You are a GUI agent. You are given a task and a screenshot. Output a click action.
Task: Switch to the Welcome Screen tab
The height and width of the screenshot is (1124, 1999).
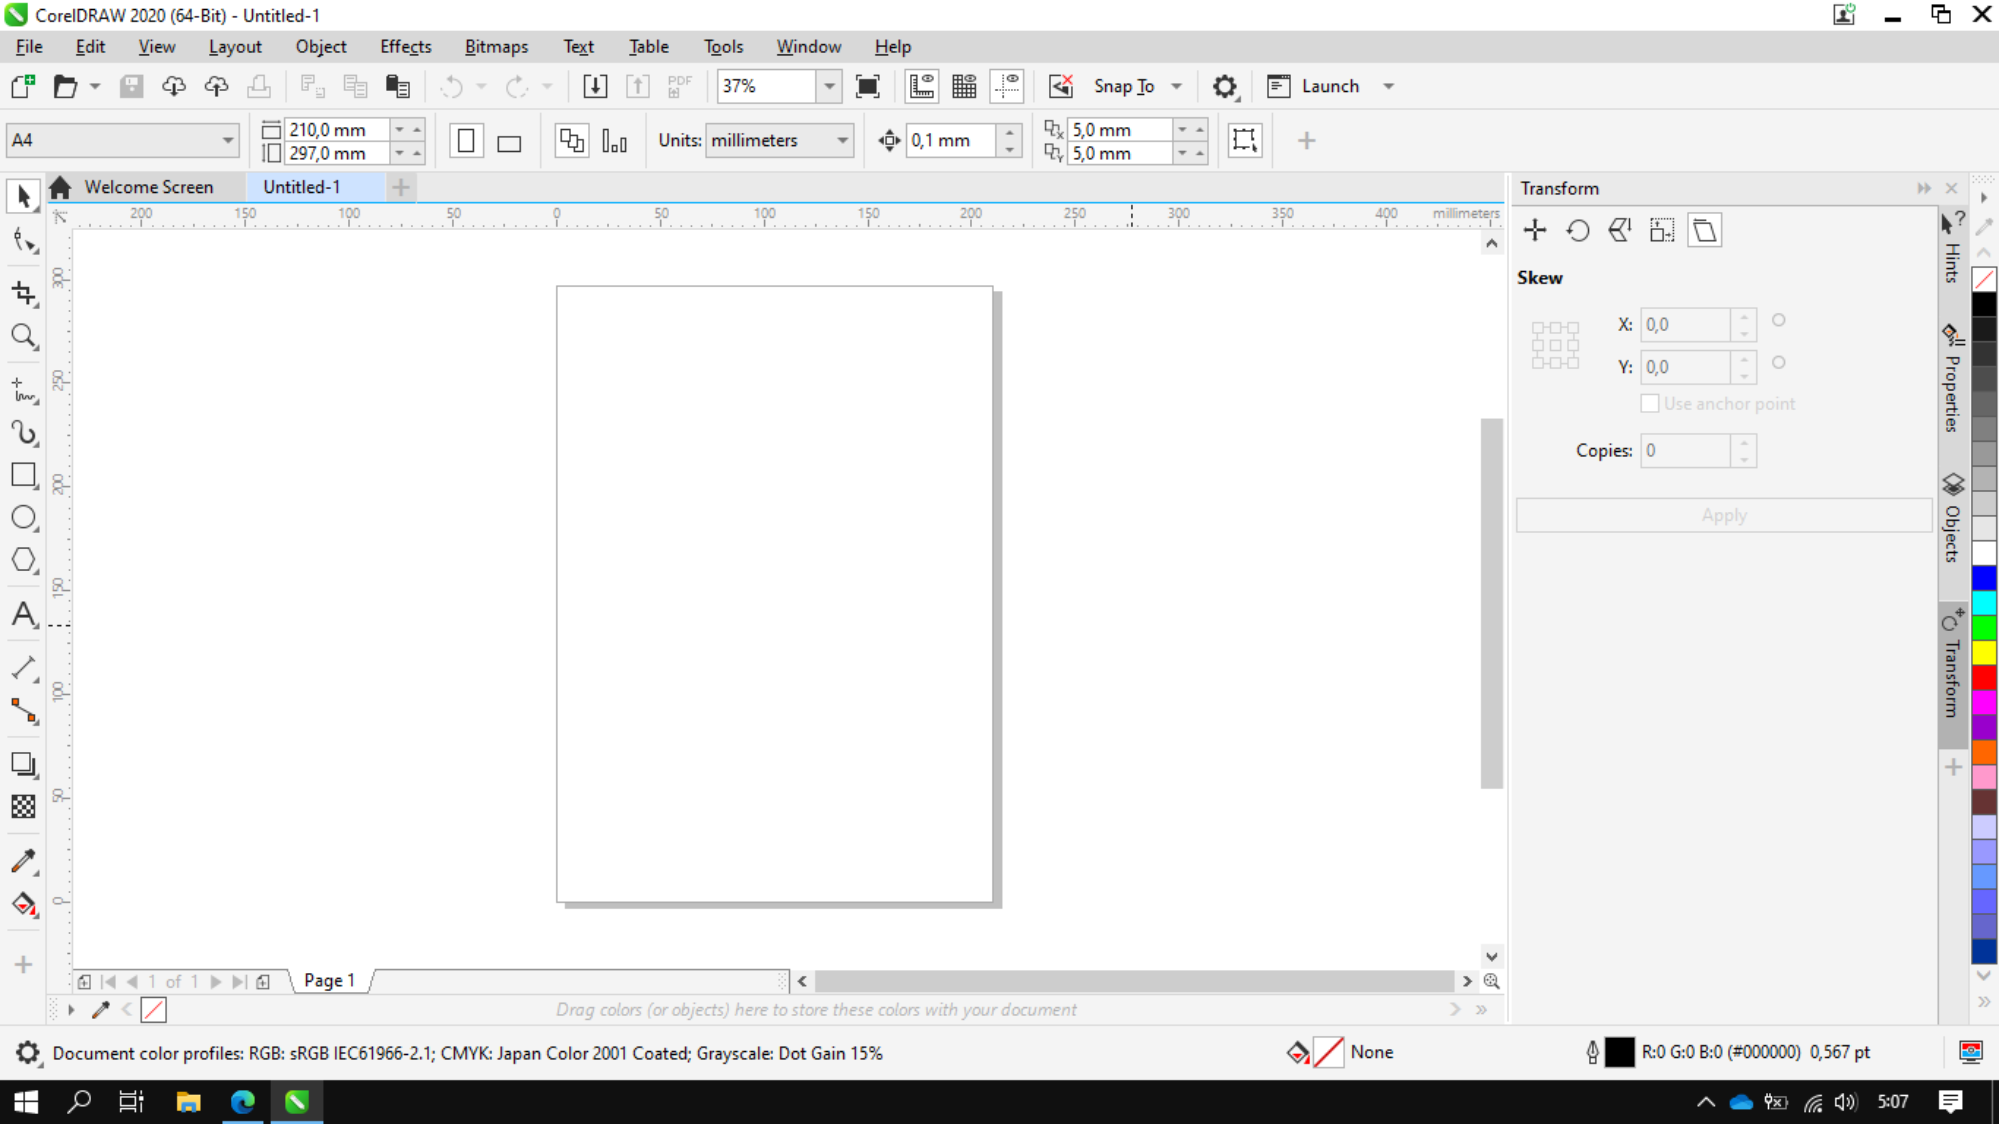[148, 187]
